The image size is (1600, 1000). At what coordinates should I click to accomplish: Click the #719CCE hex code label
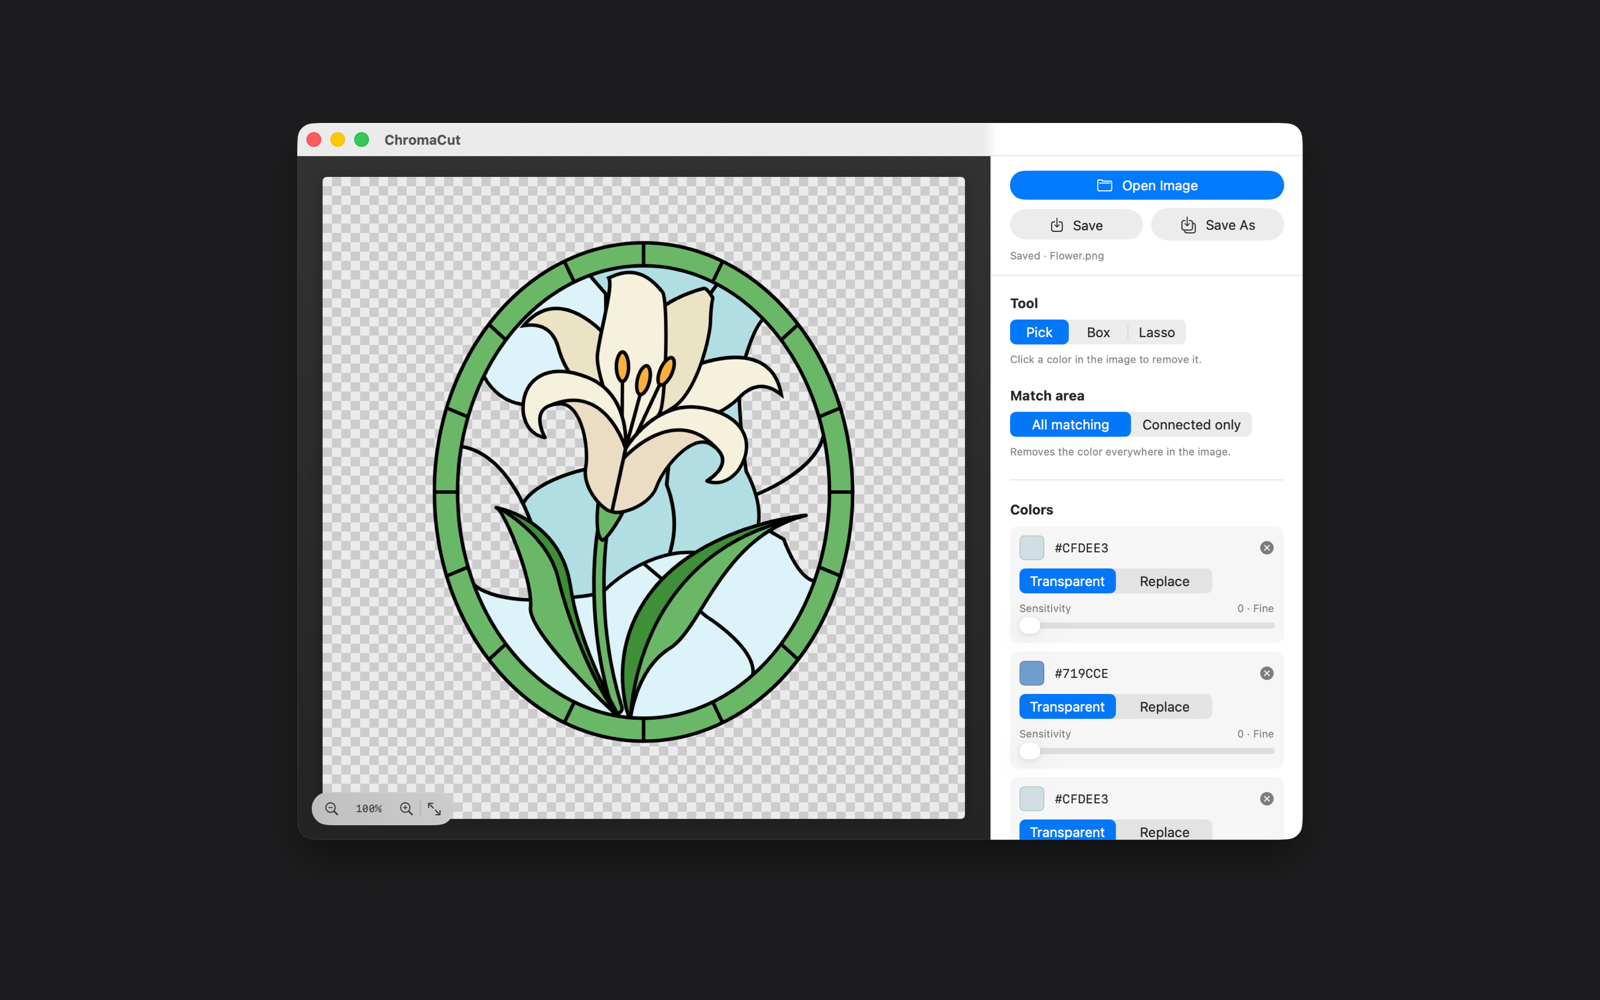tap(1081, 673)
